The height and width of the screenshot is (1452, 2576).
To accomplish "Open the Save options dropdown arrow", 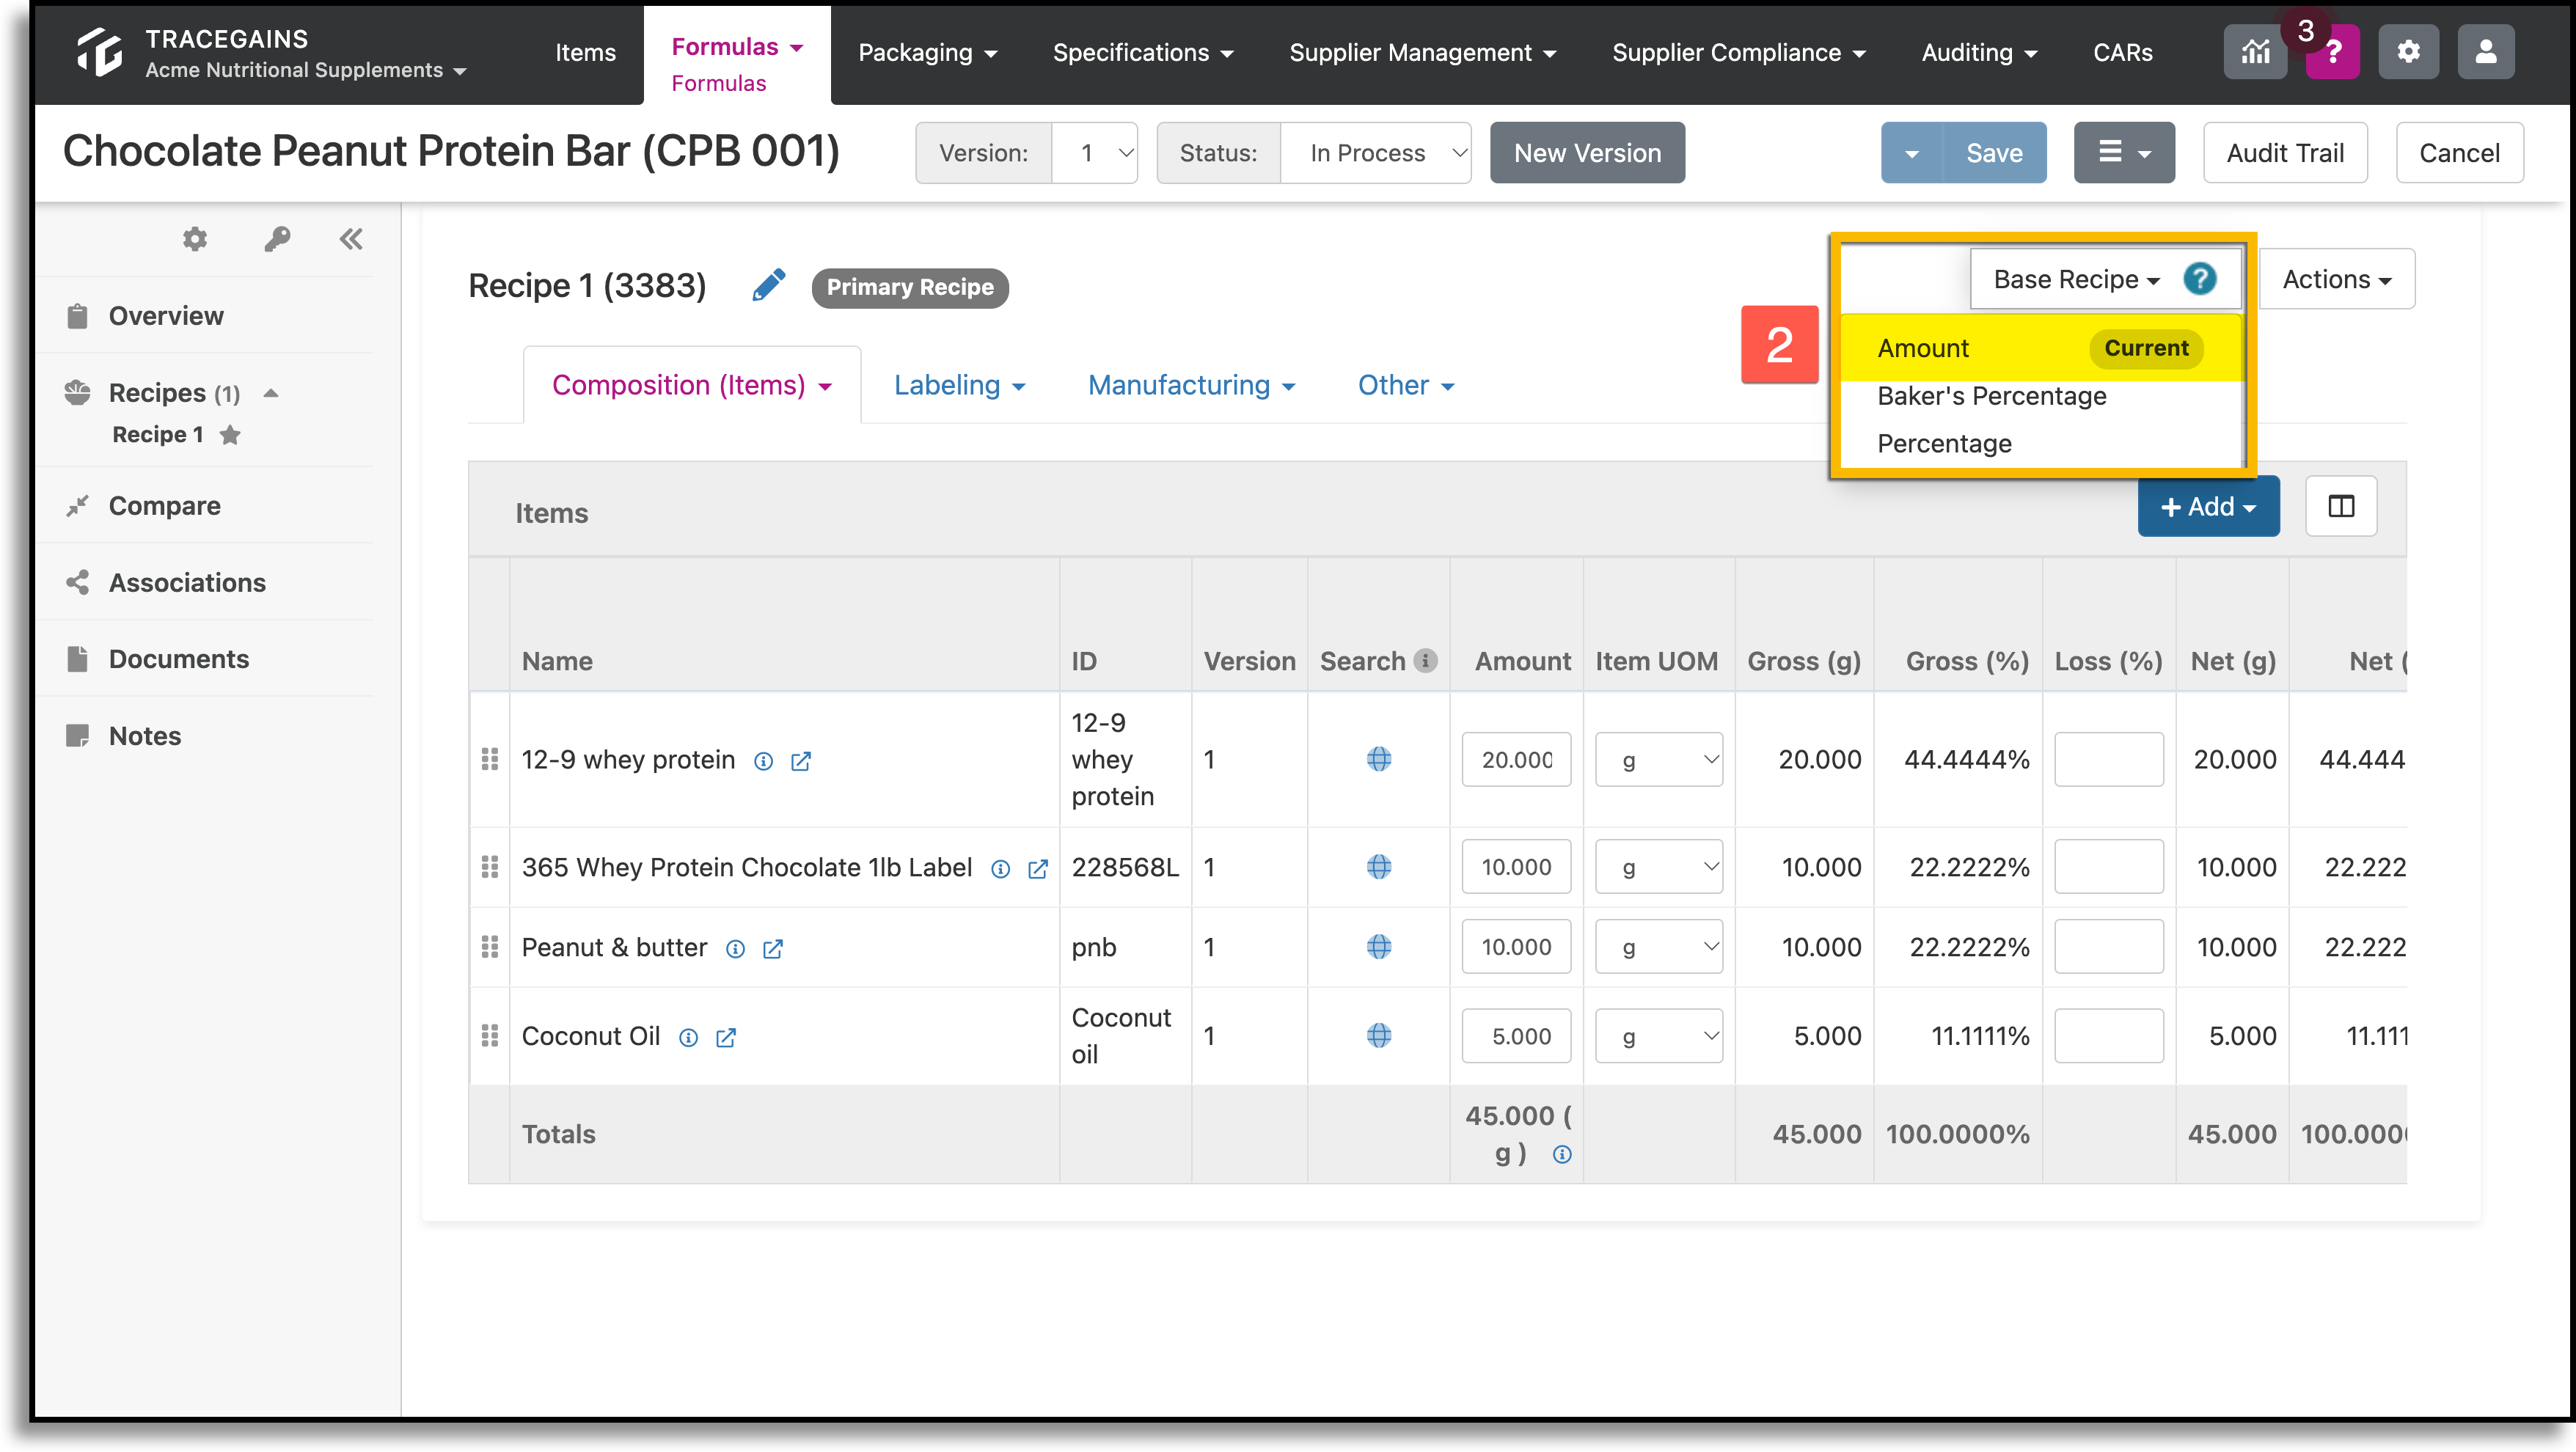I will pos(1911,153).
